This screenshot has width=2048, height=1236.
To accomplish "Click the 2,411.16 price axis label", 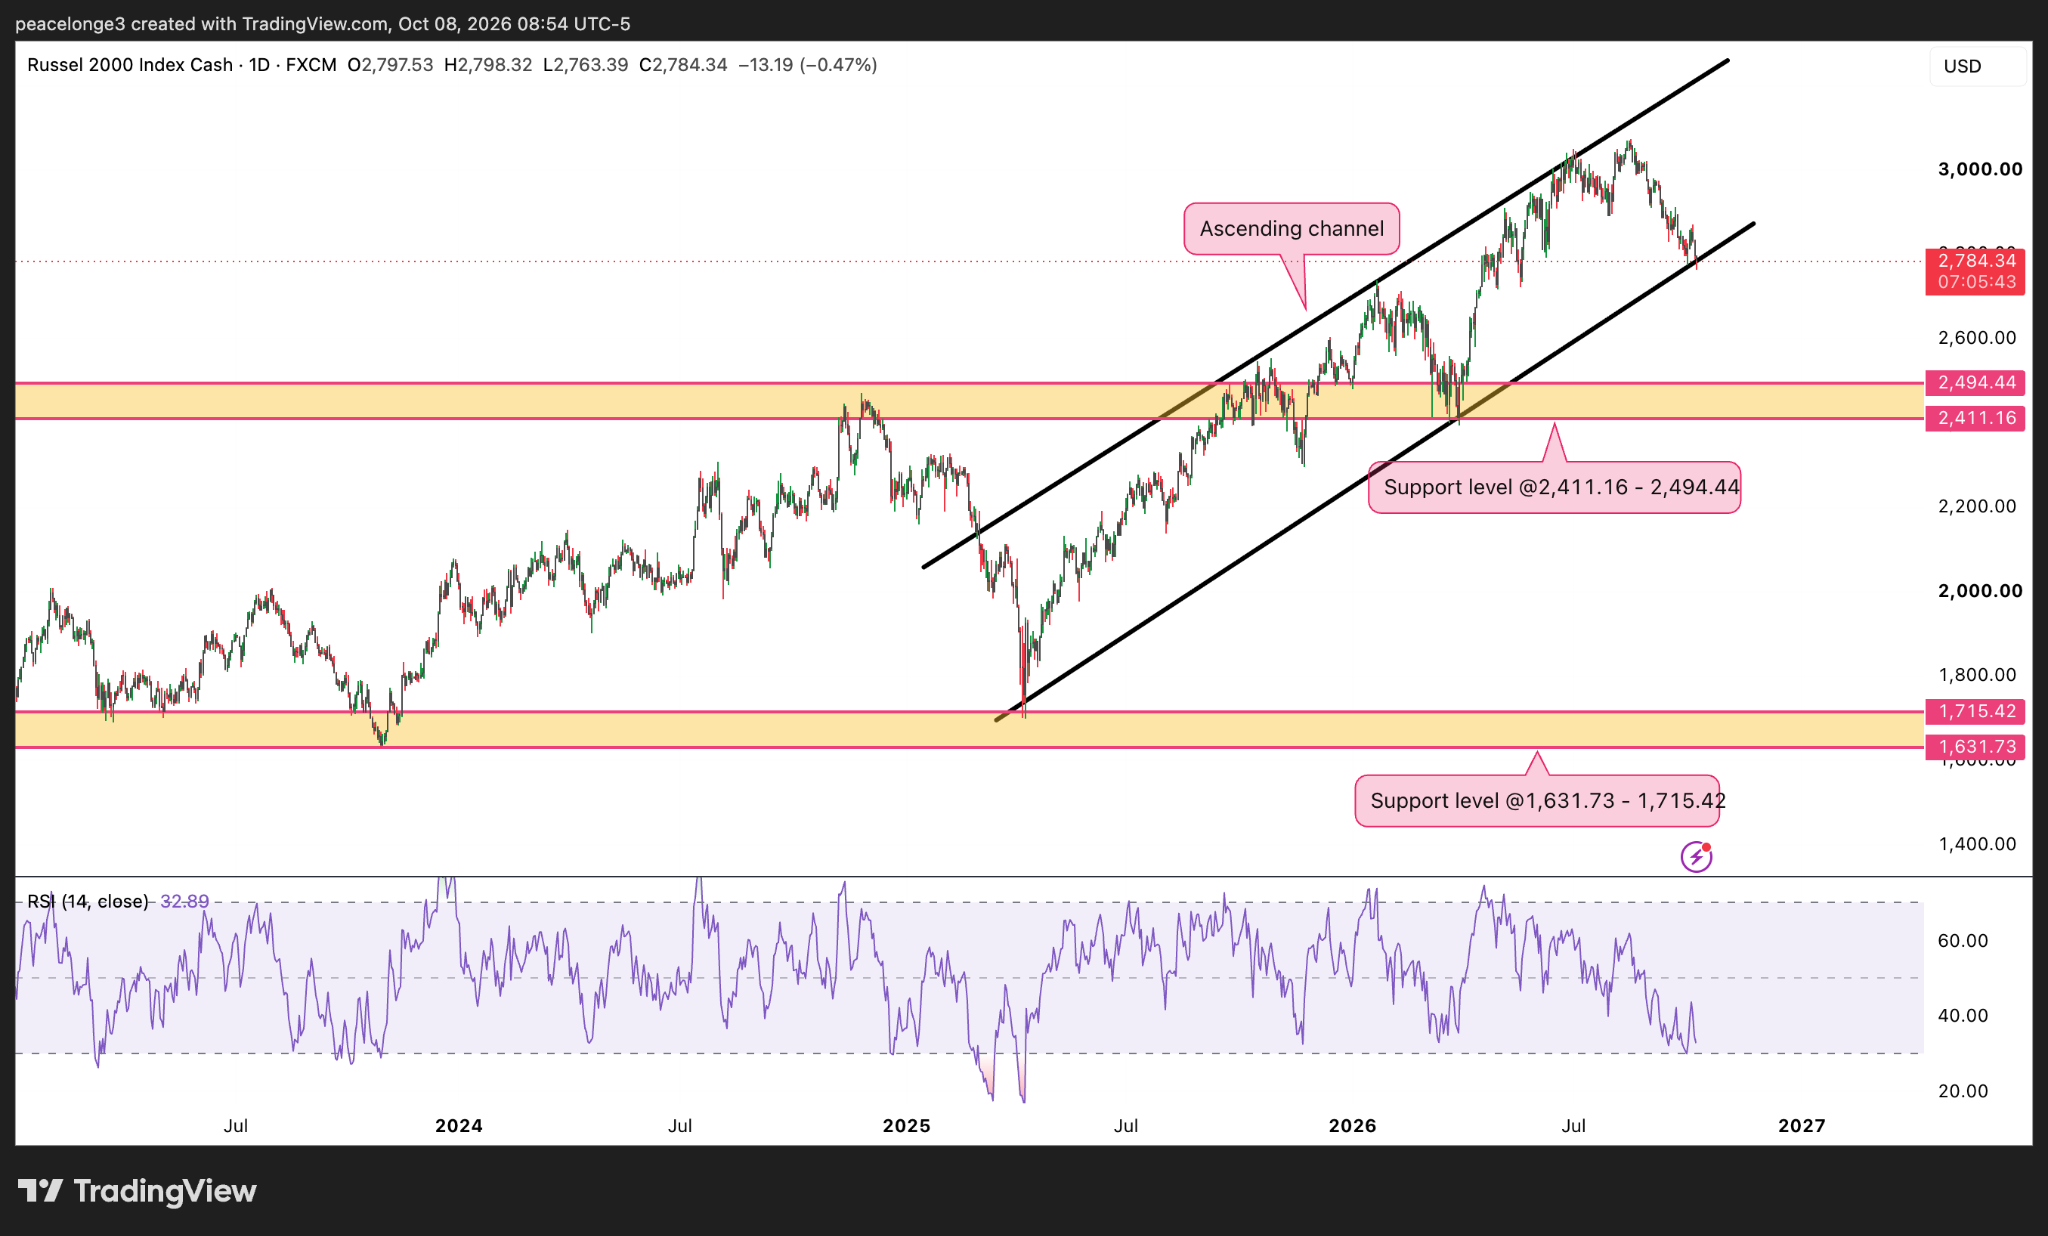I will pyautogui.click(x=1976, y=418).
